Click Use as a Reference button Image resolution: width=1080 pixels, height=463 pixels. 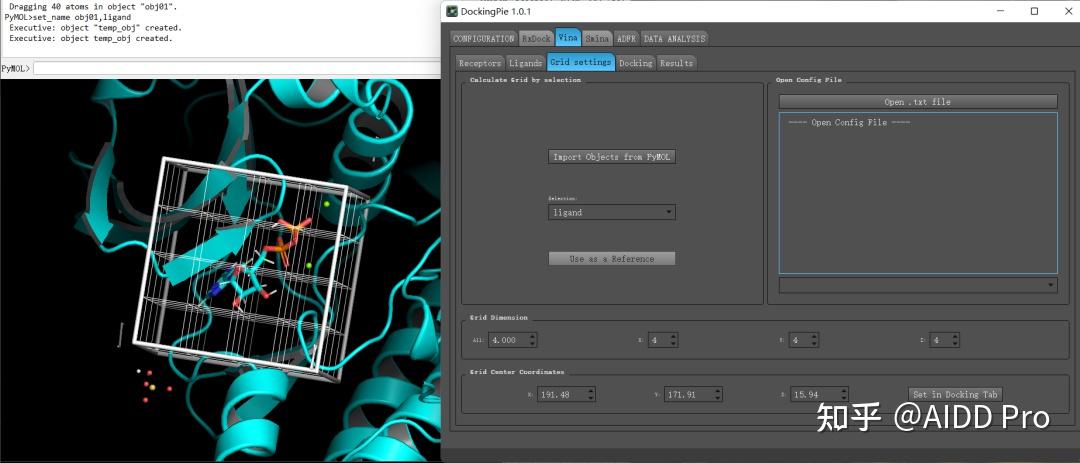[x=612, y=259]
